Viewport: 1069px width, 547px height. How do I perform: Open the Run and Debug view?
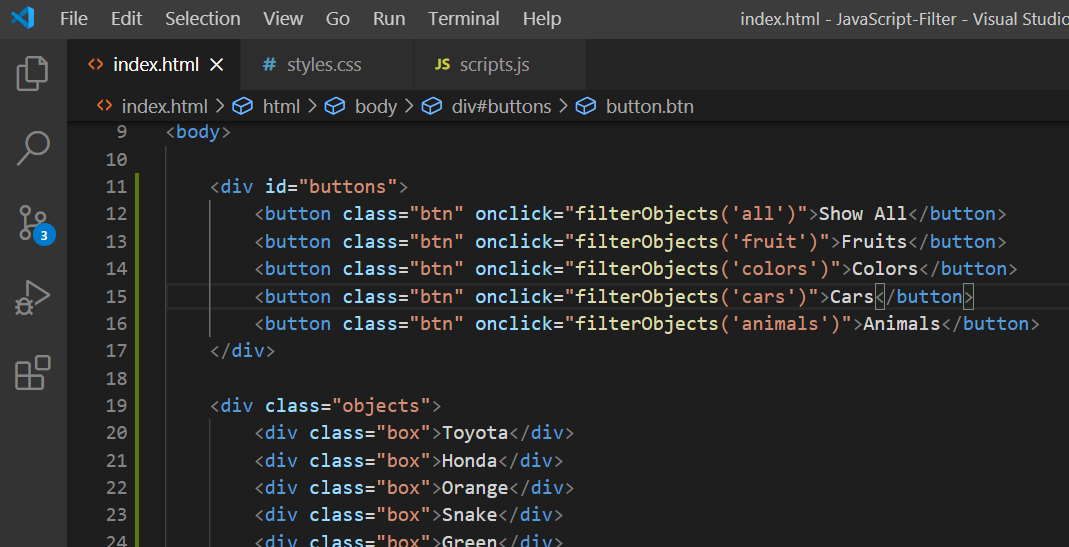coord(33,298)
